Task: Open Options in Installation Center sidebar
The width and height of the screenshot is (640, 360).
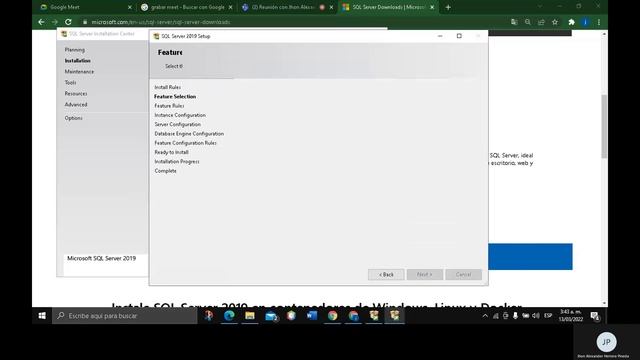Action: pyautogui.click(x=73, y=118)
